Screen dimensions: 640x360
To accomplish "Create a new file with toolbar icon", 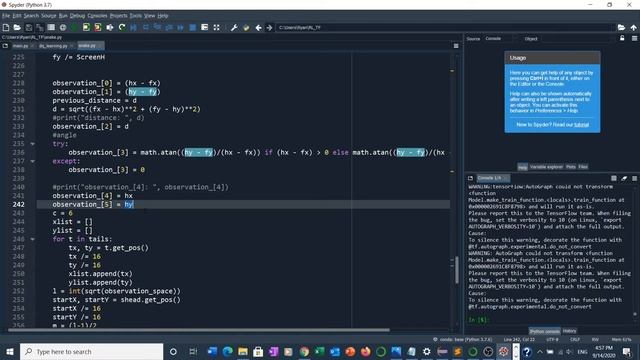I will click(x=6, y=27).
